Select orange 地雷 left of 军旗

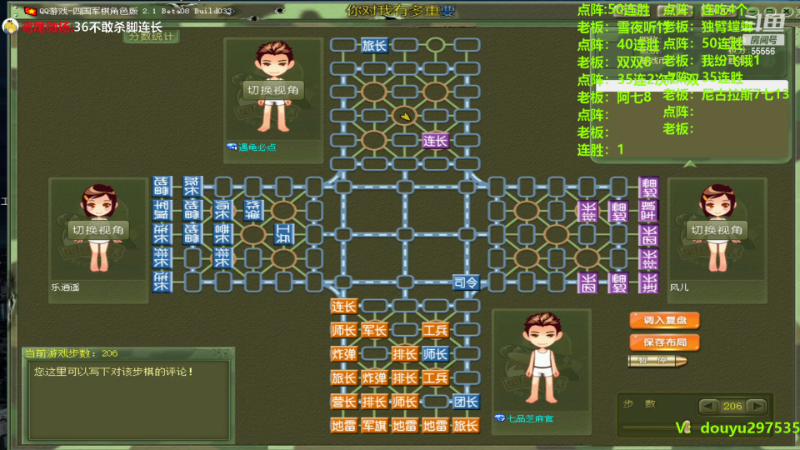tap(343, 425)
